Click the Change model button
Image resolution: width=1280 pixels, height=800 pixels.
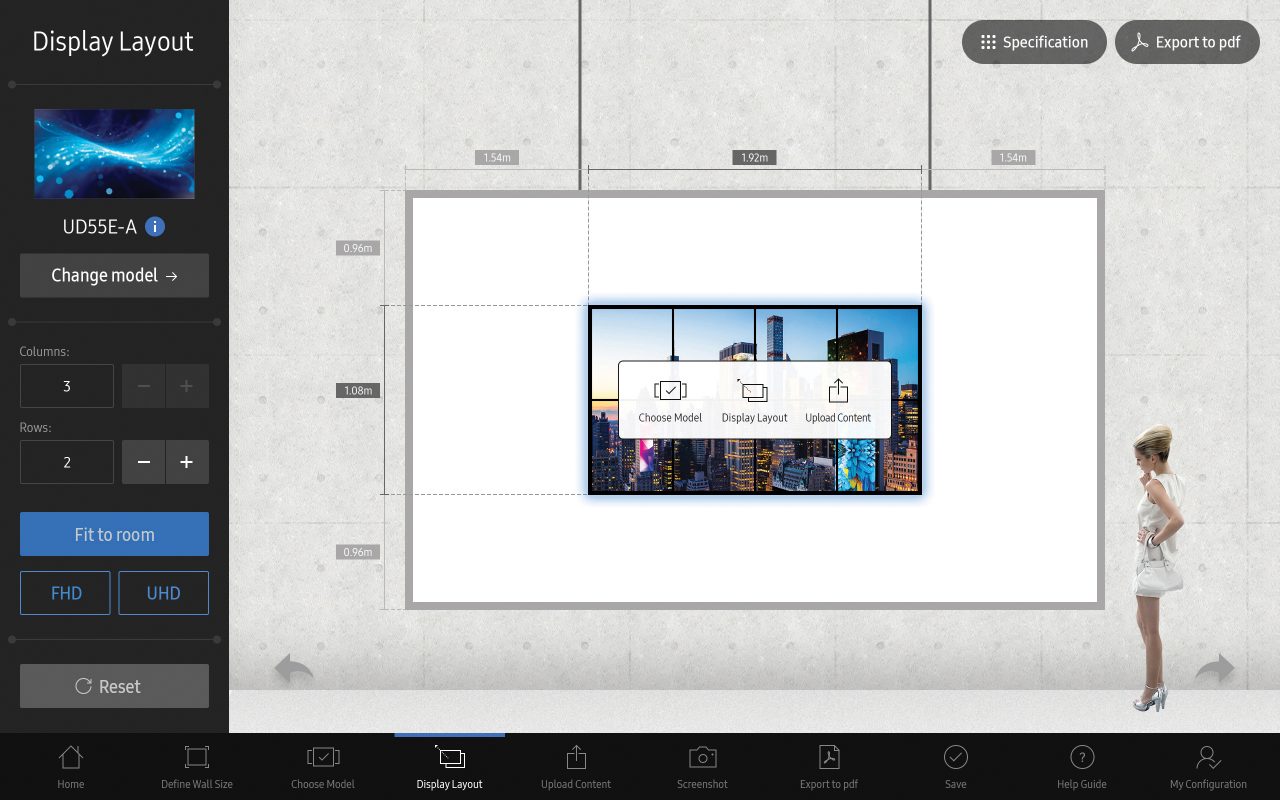coord(114,275)
